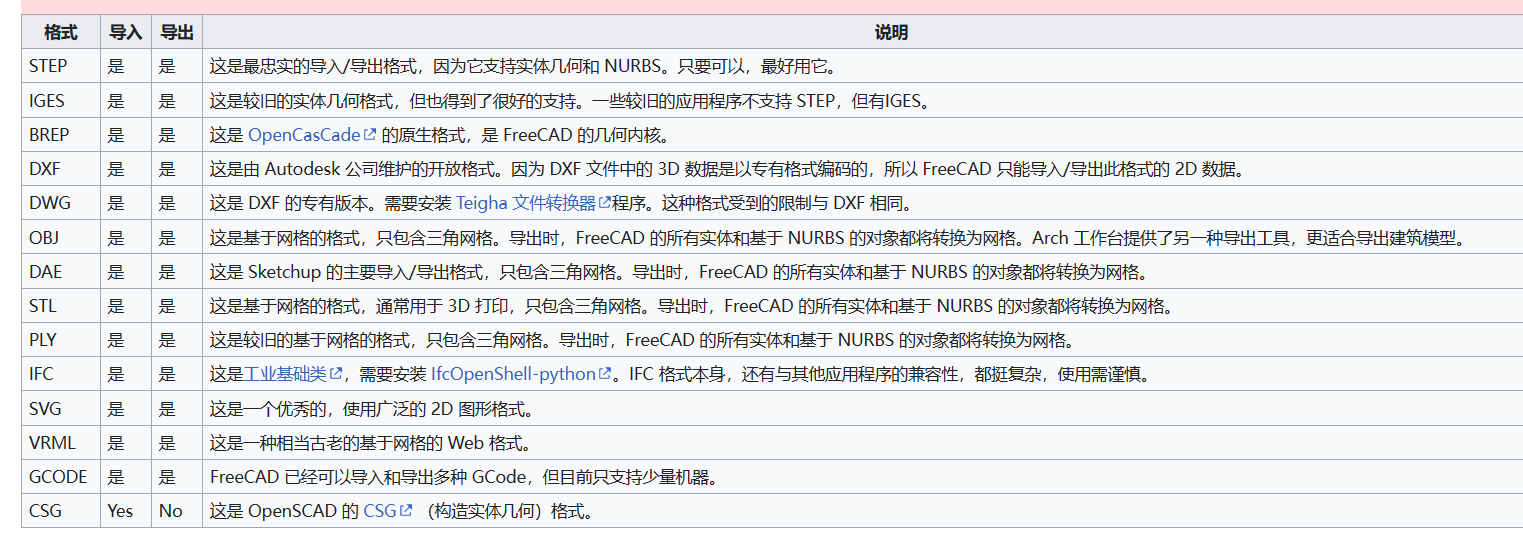Click external-link icon next to OpenCasCade
Image resolution: width=1523 pixels, height=541 pixels.
[370, 135]
